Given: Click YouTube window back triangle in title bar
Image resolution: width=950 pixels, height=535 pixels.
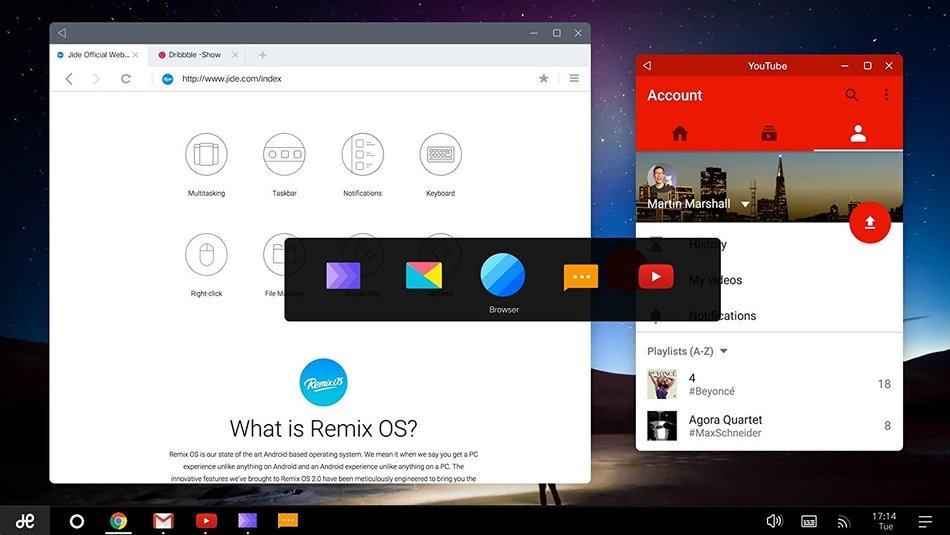Looking at the screenshot, I should (x=647, y=65).
